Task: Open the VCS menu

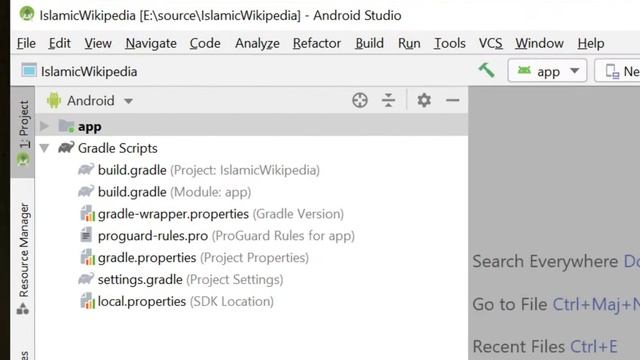Action: click(x=491, y=43)
